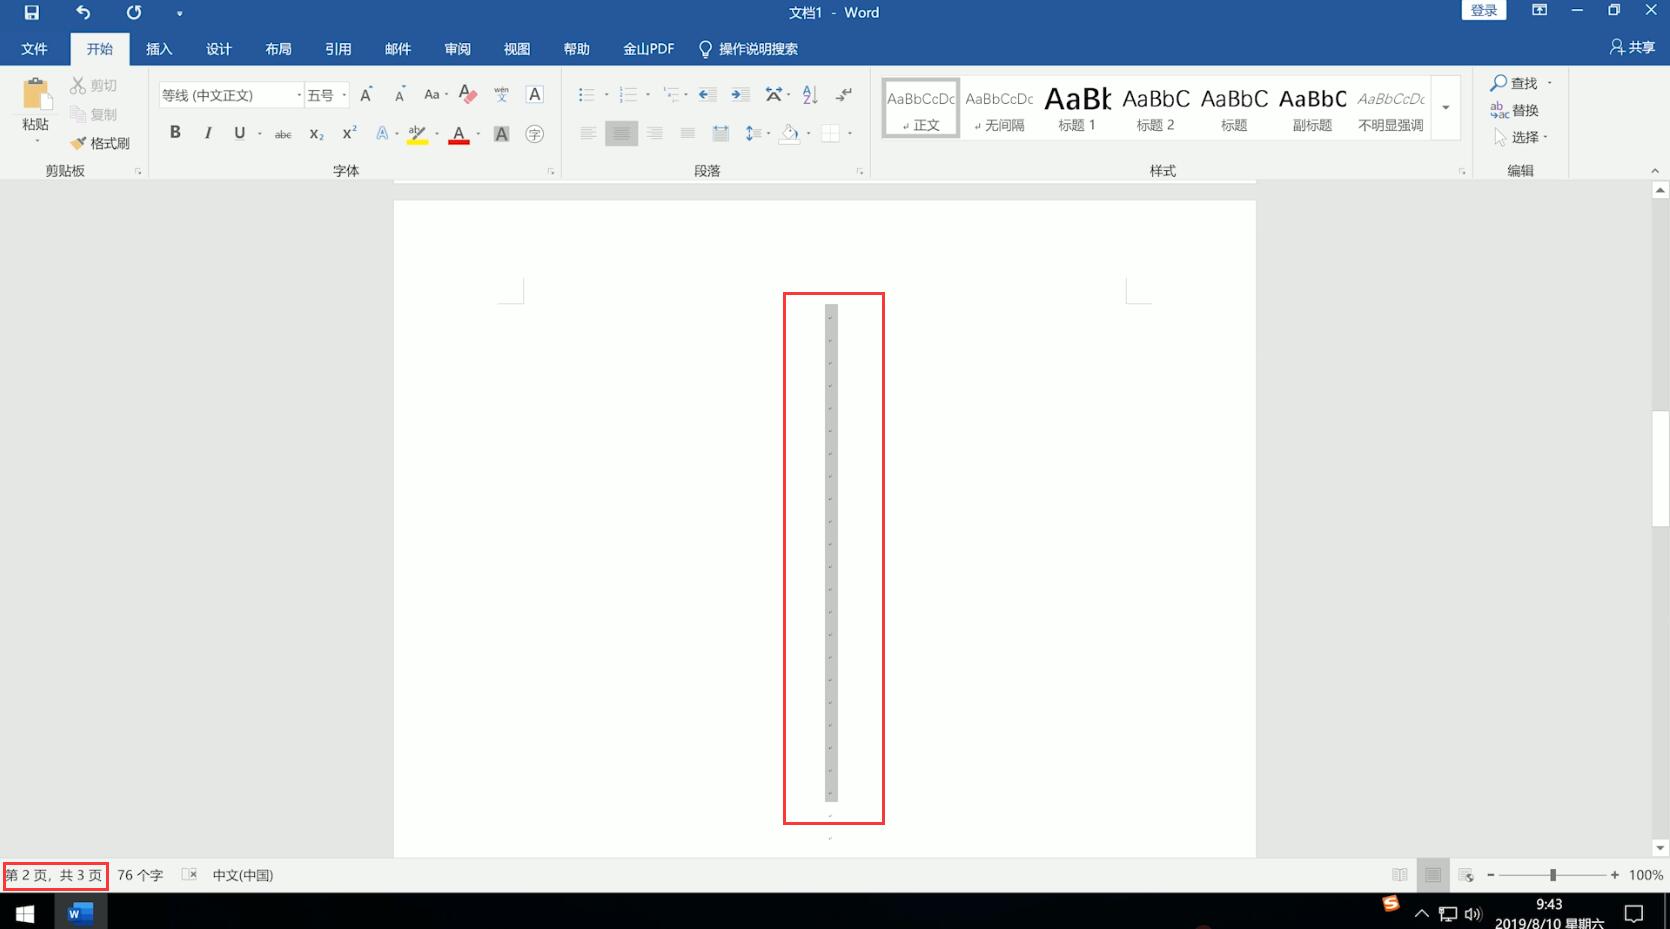Clear all formatting with the eraser icon
Screen dimensions: 1670x929
[467, 94]
